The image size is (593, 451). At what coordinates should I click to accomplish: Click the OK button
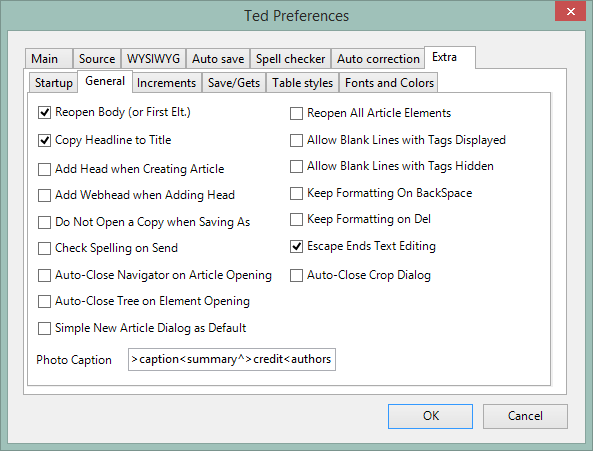[x=430, y=416]
